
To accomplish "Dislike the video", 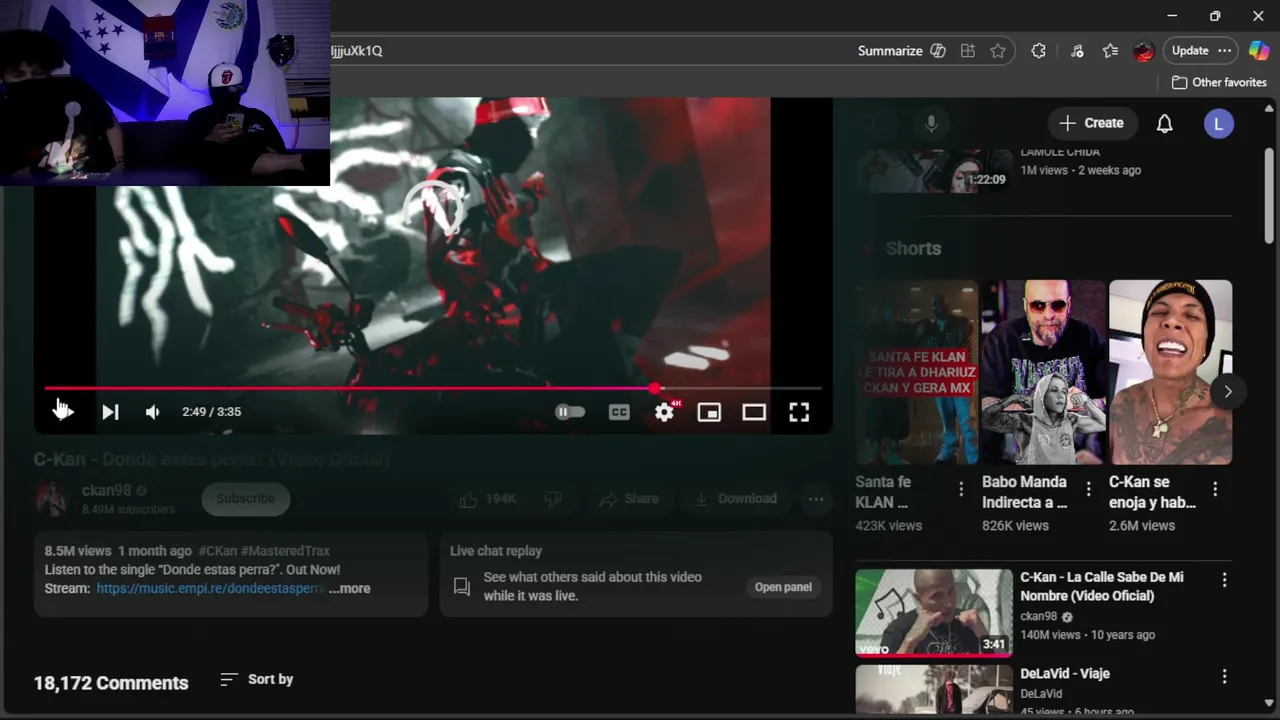I will point(553,499).
